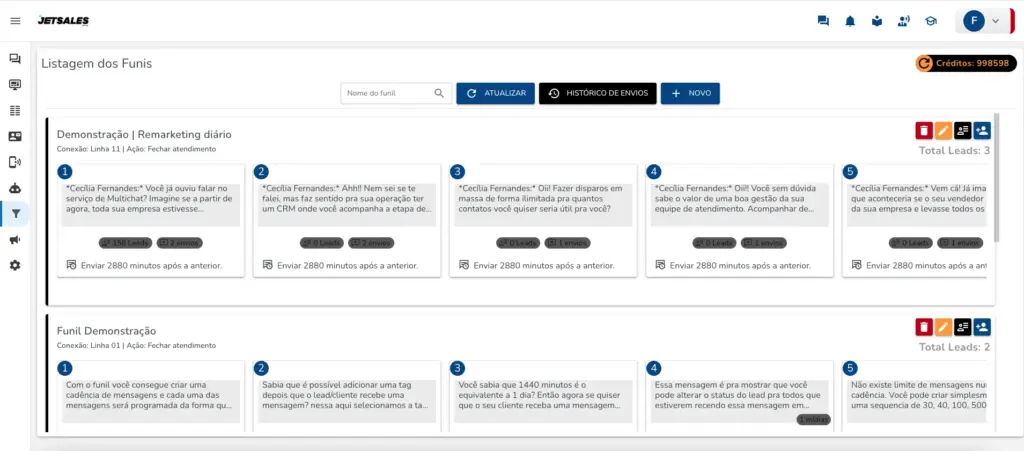Open the contact card icon in sidebar
The height and width of the screenshot is (451, 1024).
click(15, 136)
